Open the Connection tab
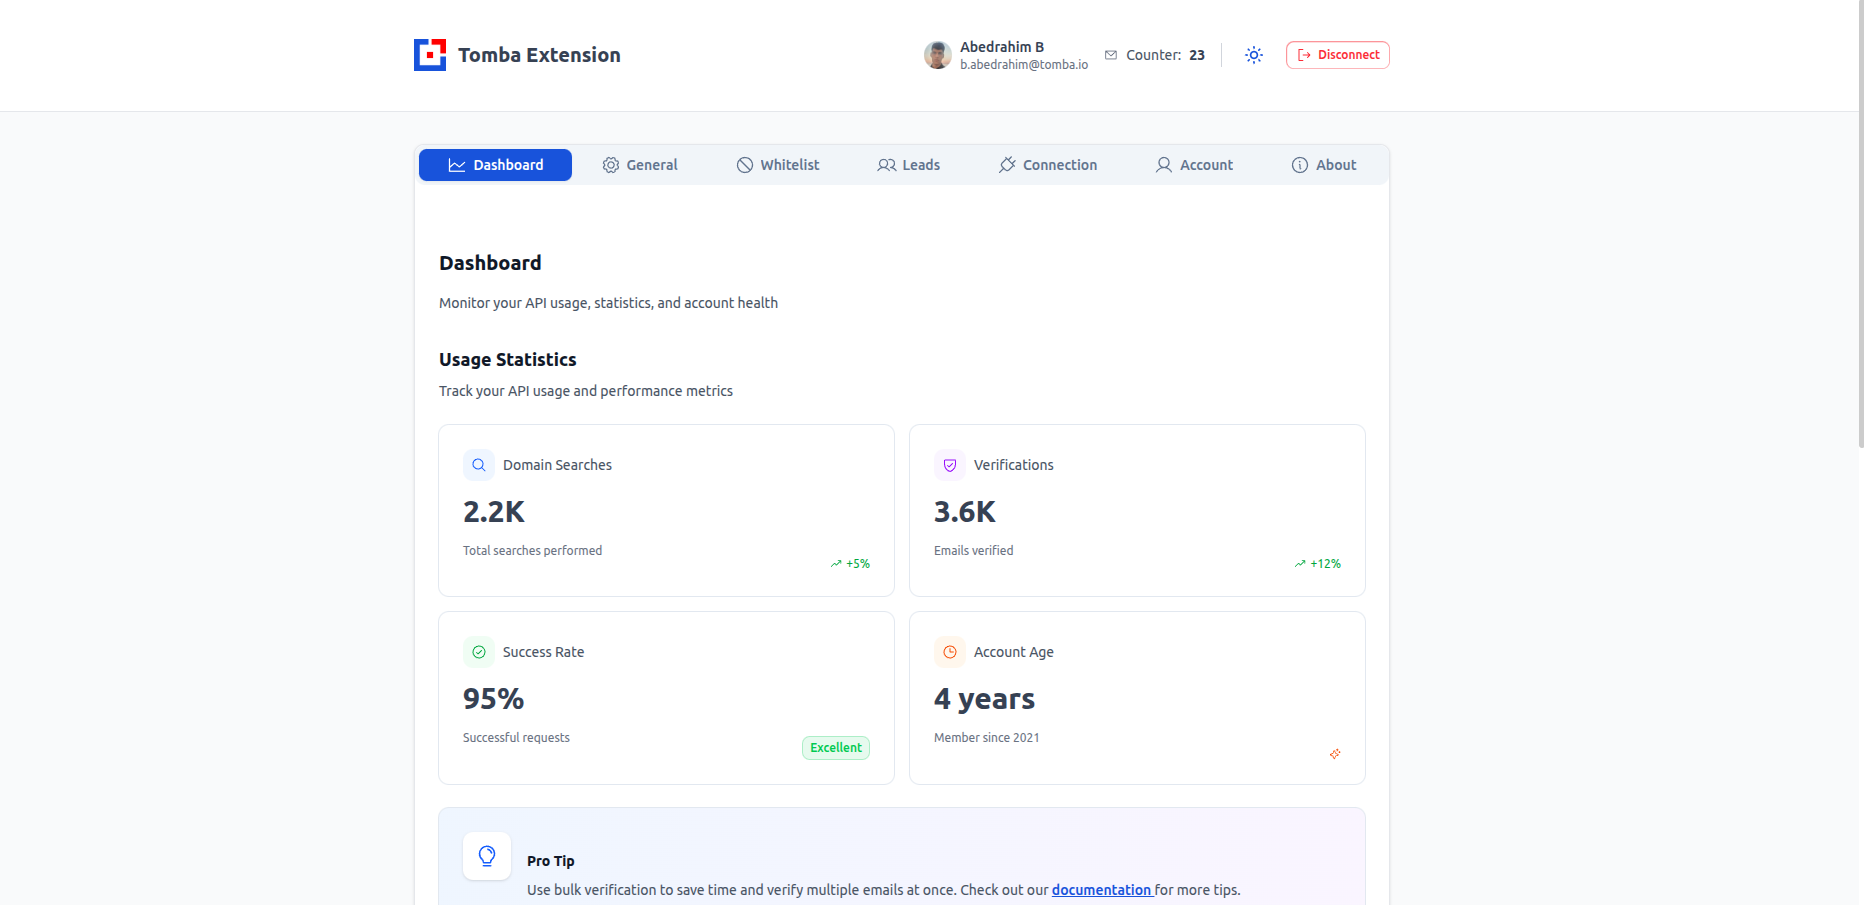The width and height of the screenshot is (1864, 905). 1048,165
